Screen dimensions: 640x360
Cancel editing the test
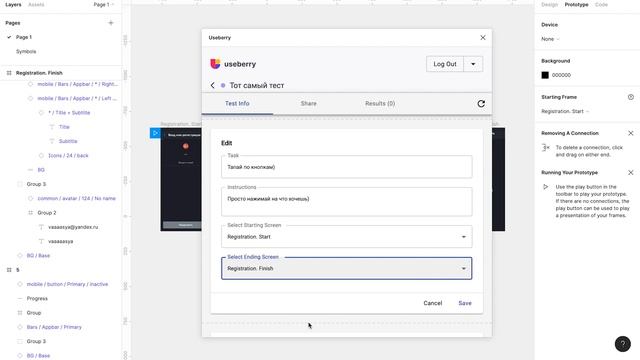pos(433,303)
